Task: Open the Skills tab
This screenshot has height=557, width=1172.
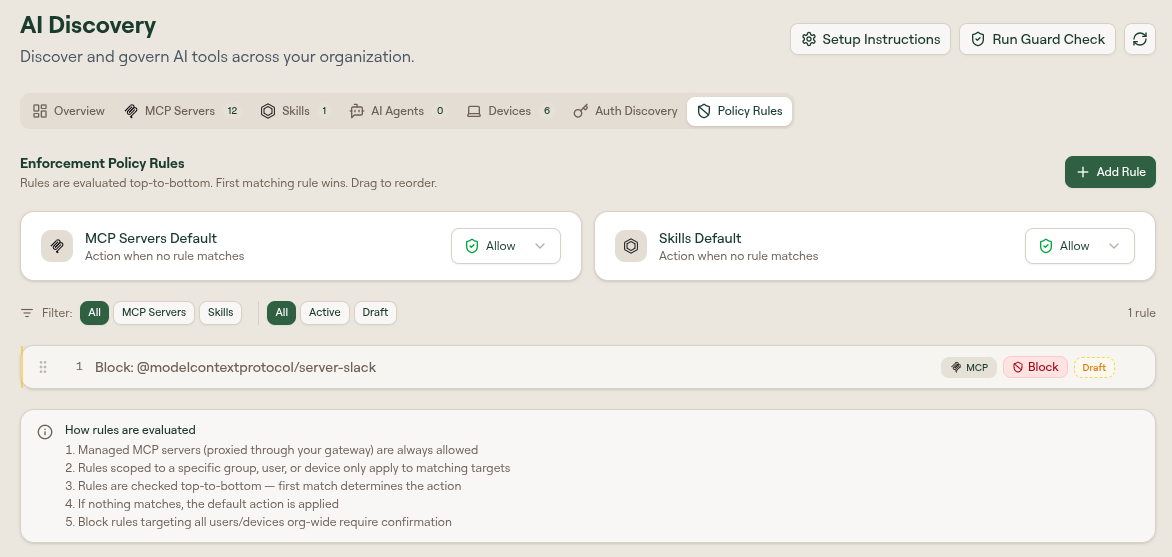Action: (x=295, y=111)
